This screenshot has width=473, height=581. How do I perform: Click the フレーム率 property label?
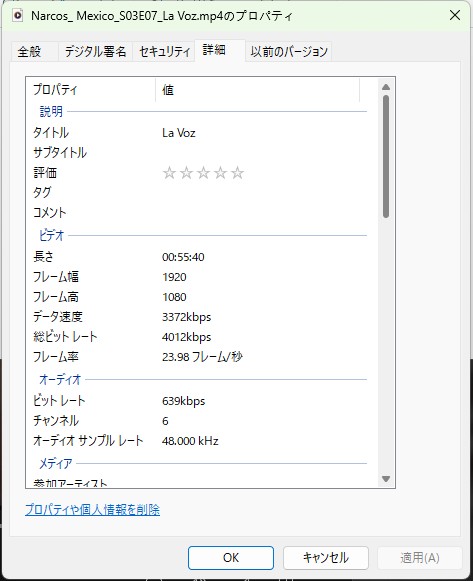pyautogui.click(x=56, y=357)
